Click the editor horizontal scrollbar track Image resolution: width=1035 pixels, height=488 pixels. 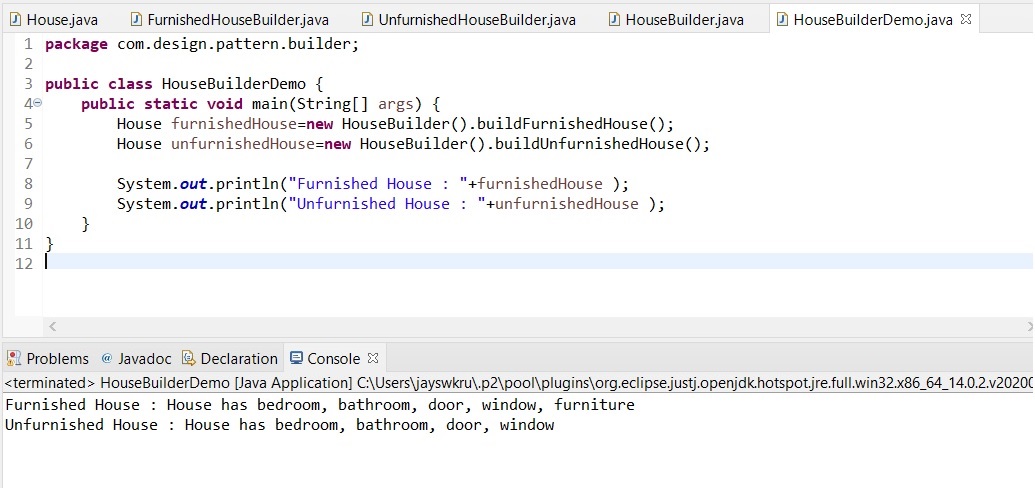(x=540, y=326)
